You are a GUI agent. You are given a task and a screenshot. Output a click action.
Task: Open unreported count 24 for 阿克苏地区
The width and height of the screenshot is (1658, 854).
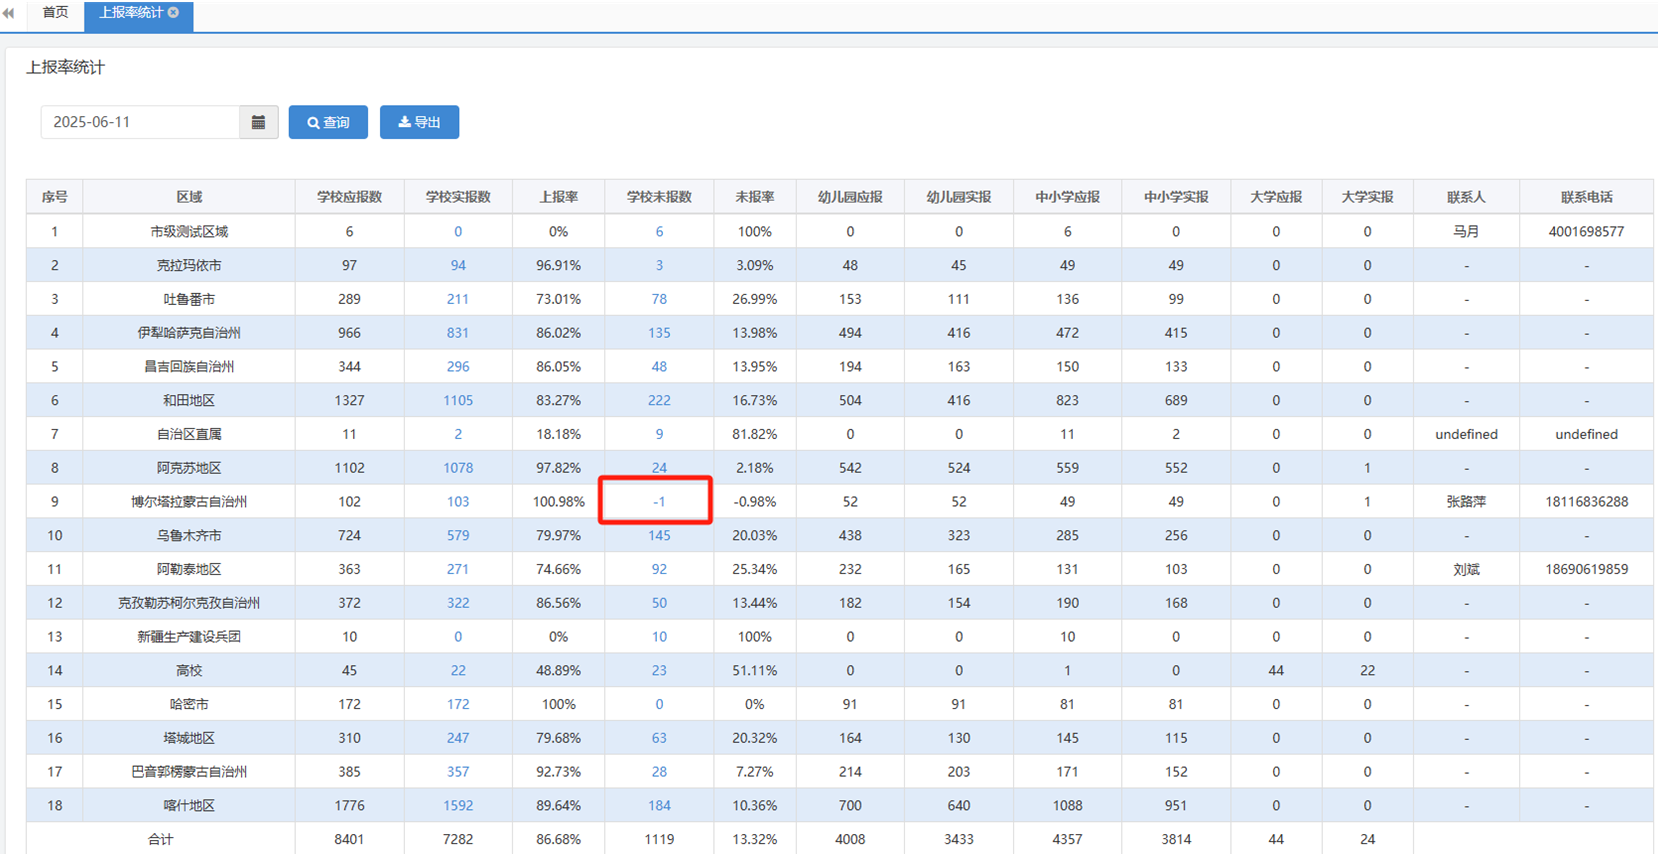coord(658,468)
